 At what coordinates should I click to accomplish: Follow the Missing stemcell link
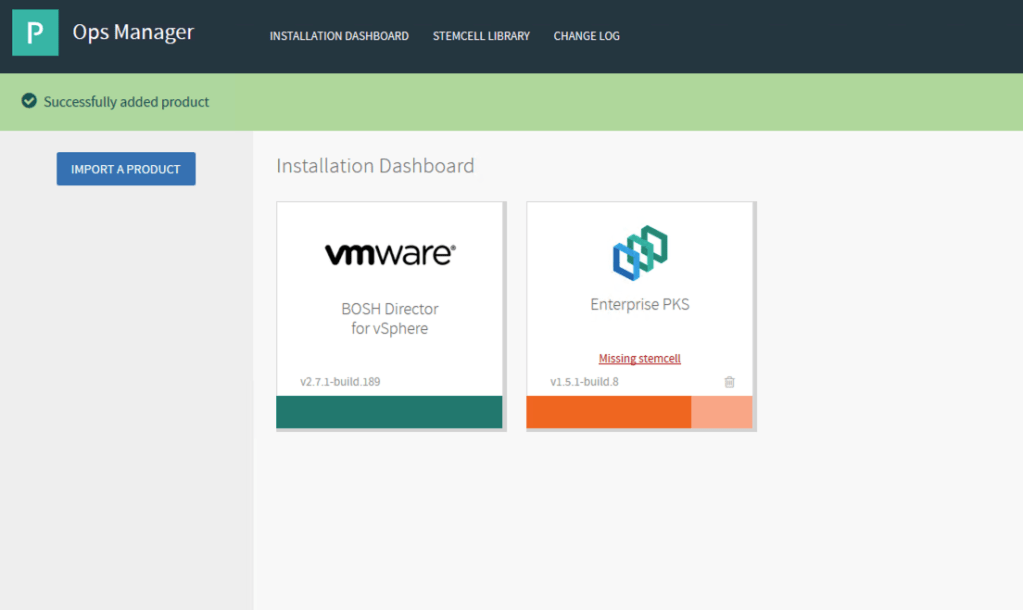639,359
